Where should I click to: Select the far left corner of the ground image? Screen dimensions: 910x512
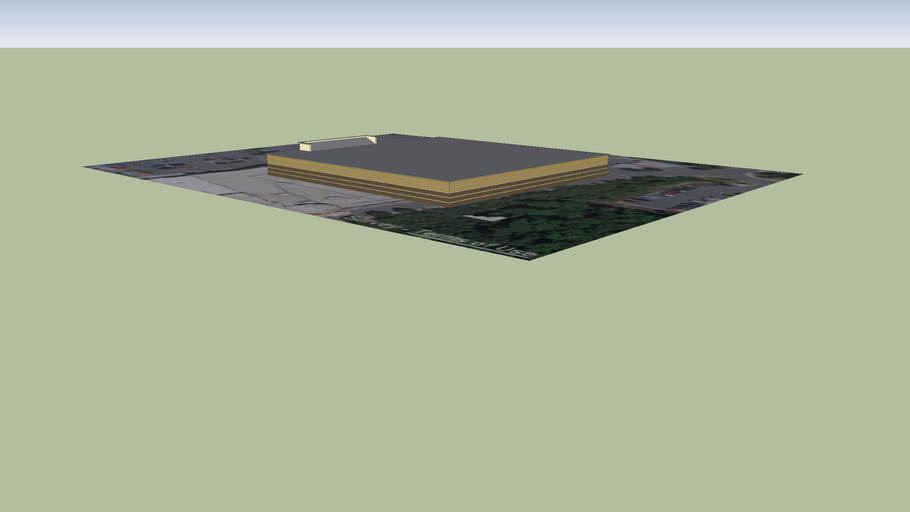[87, 167]
